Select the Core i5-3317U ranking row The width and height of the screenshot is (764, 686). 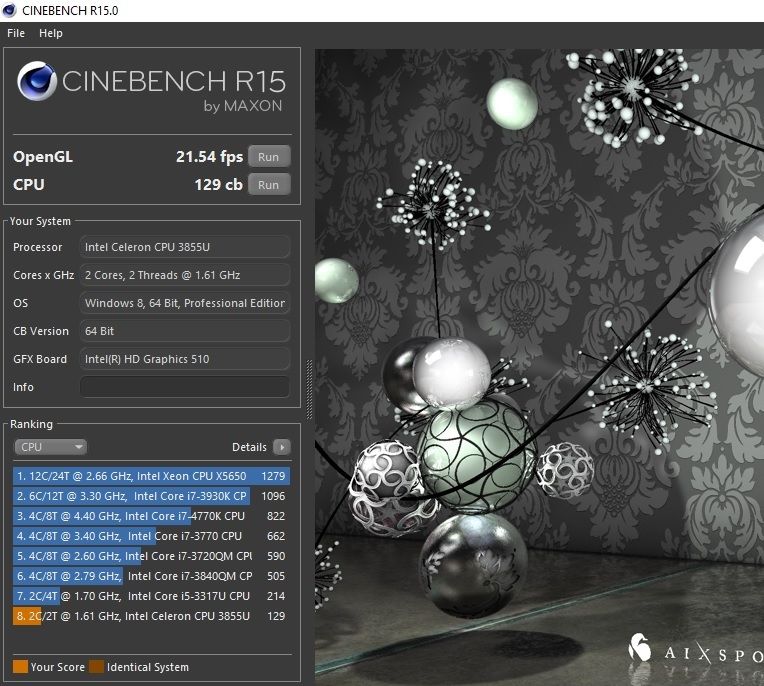point(151,596)
